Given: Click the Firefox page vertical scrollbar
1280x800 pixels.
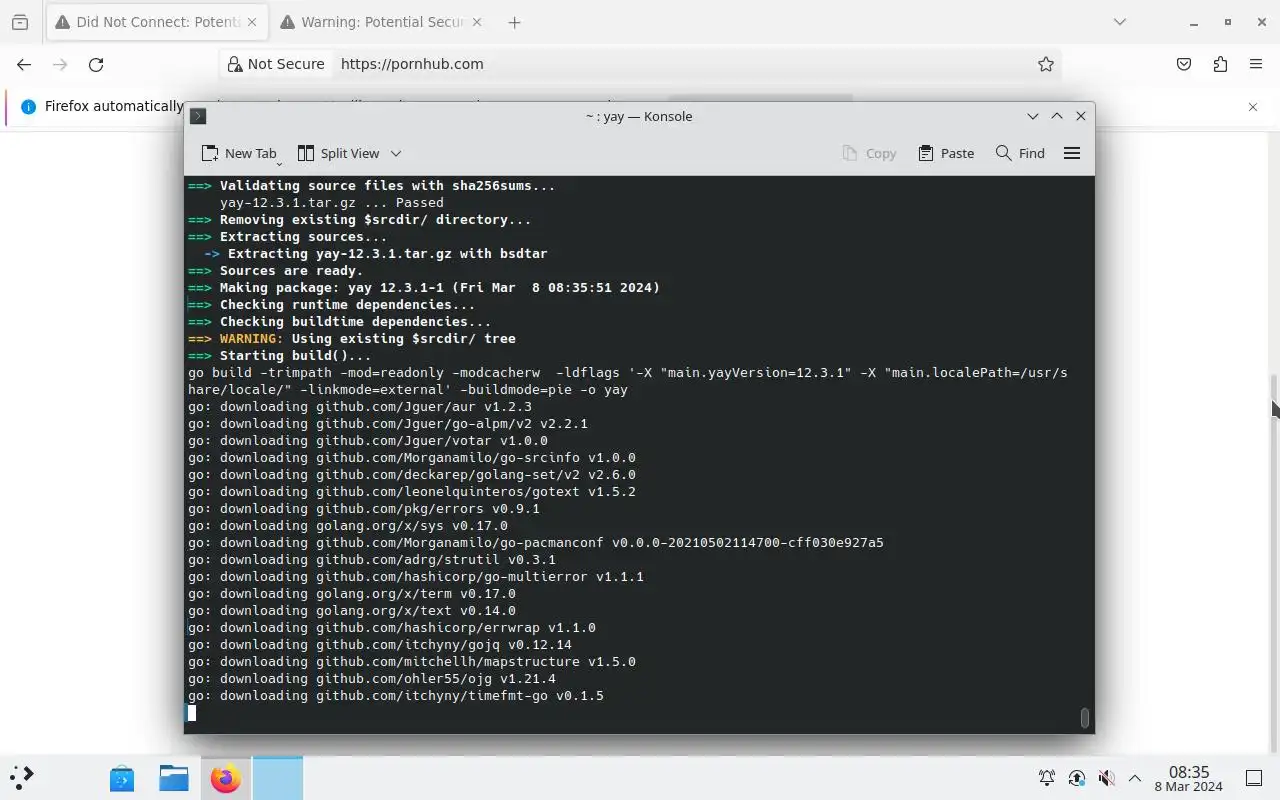Looking at the screenshot, I should tap(1274, 562).
